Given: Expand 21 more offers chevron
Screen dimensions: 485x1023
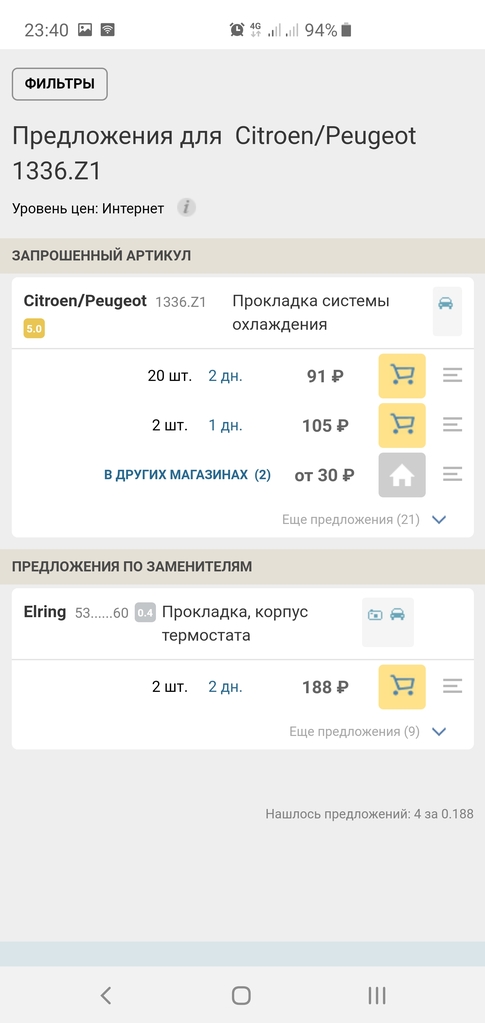Looking at the screenshot, I should pyautogui.click(x=439, y=520).
